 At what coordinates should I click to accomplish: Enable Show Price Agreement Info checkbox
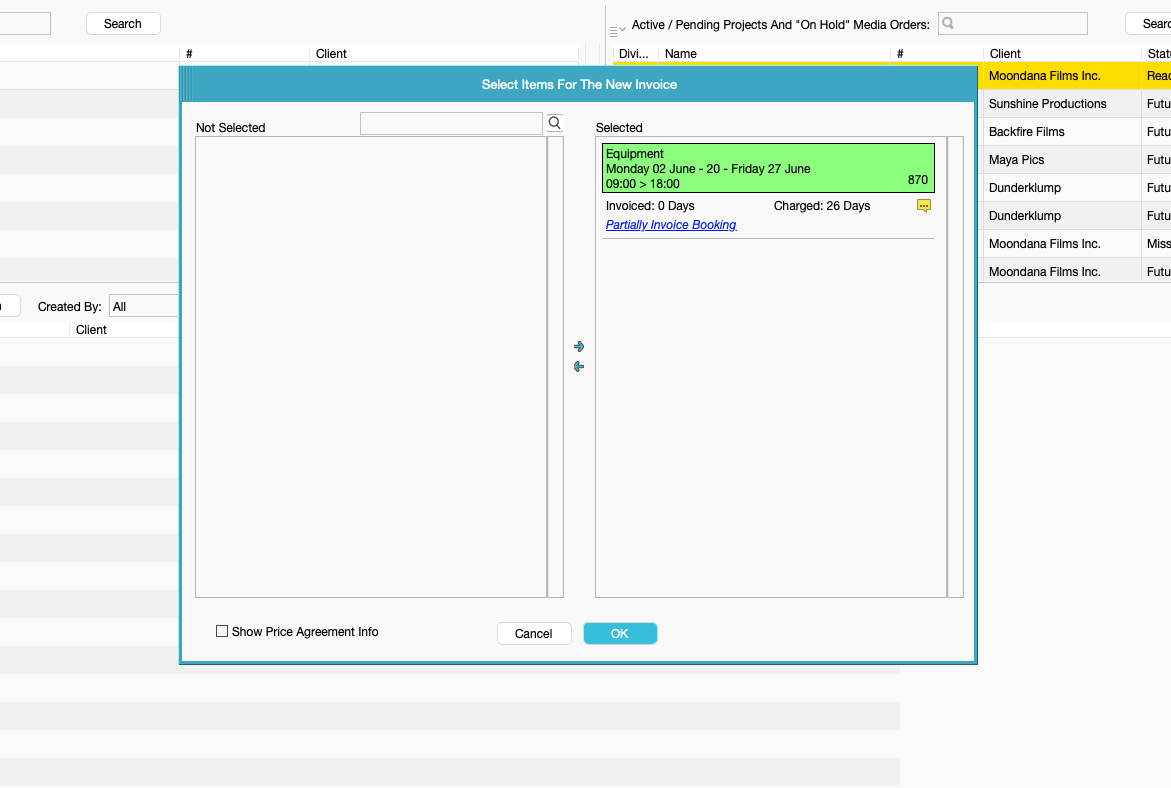(x=222, y=631)
